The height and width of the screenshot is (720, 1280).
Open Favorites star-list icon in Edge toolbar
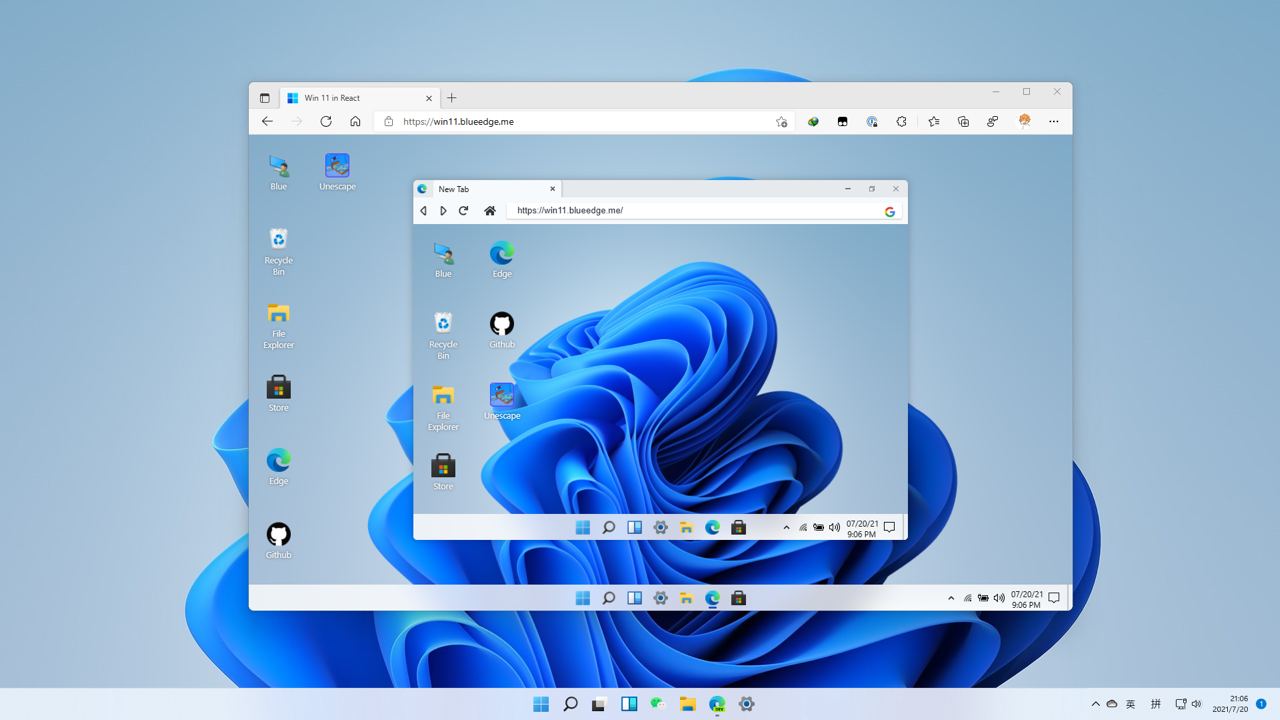[933, 121]
